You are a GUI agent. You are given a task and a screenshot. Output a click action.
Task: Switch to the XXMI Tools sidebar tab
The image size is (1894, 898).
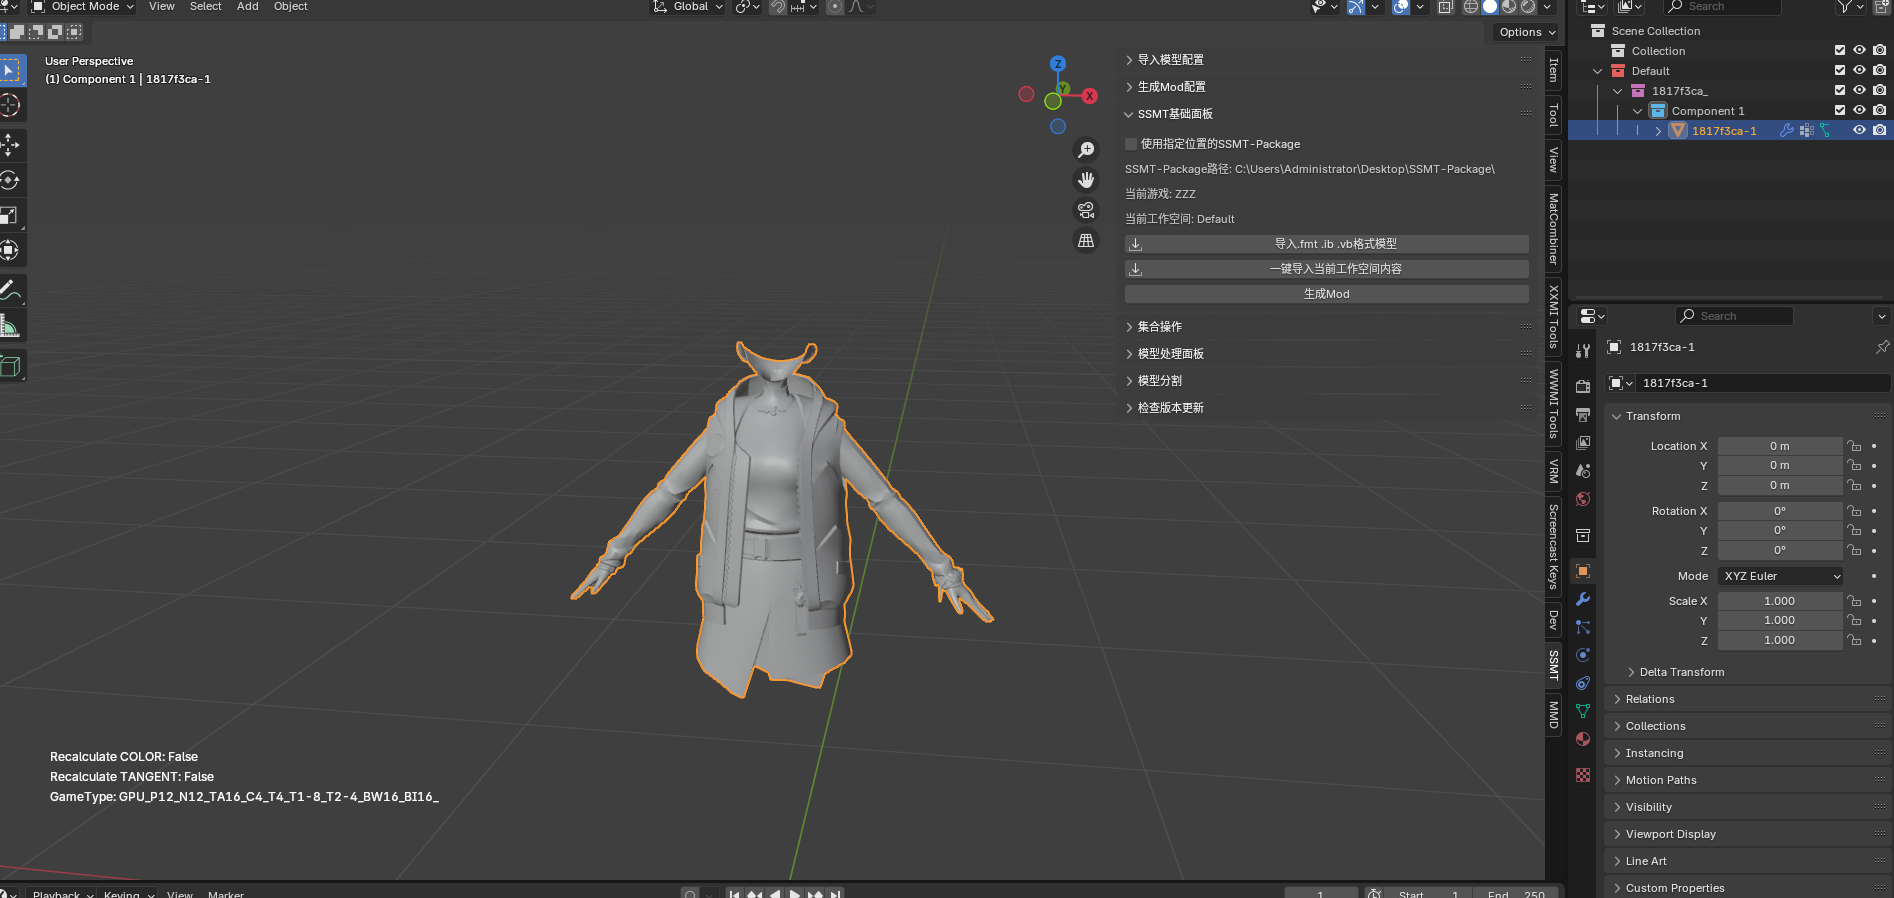click(1553, 316)
